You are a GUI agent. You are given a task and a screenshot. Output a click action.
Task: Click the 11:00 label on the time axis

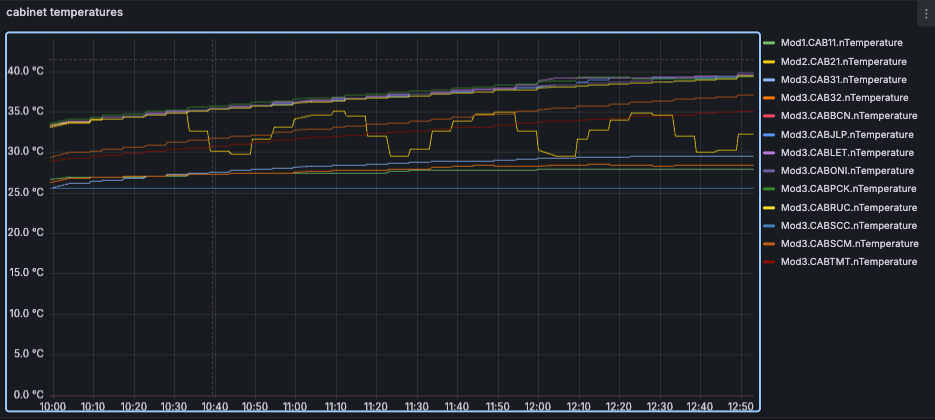click(295, 407)
